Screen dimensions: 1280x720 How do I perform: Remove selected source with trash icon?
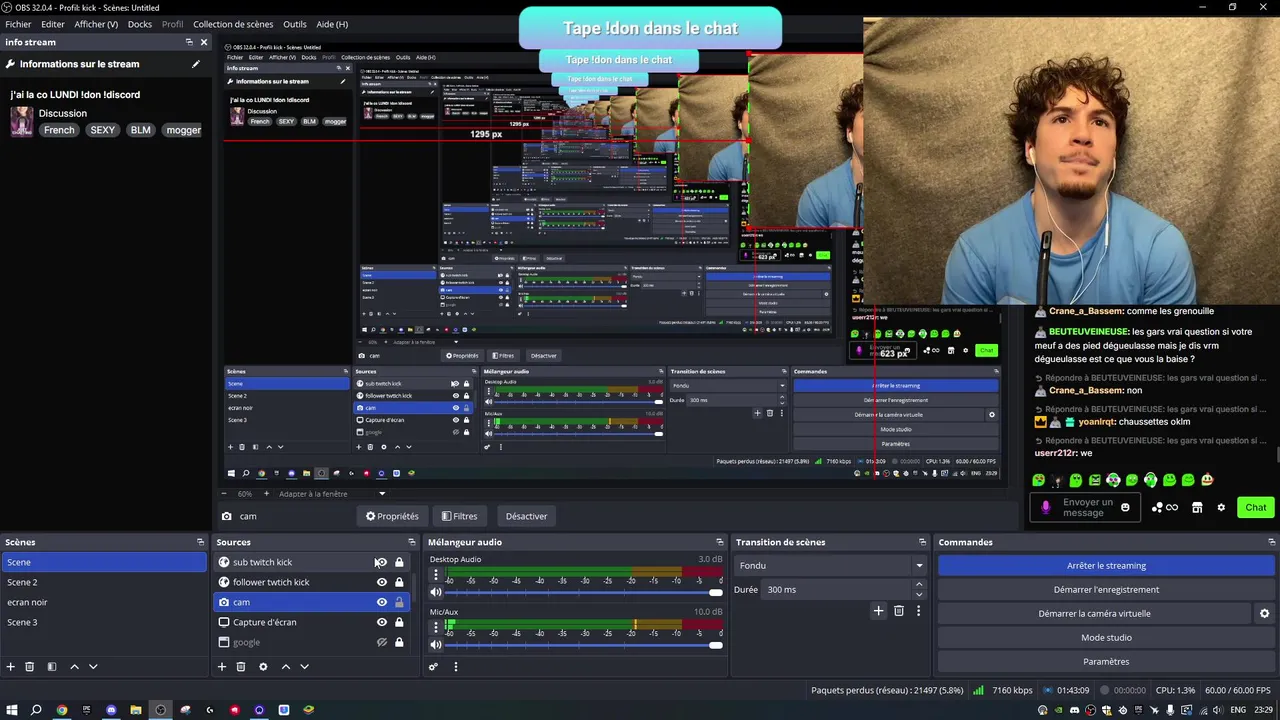[x=241, y=667]
